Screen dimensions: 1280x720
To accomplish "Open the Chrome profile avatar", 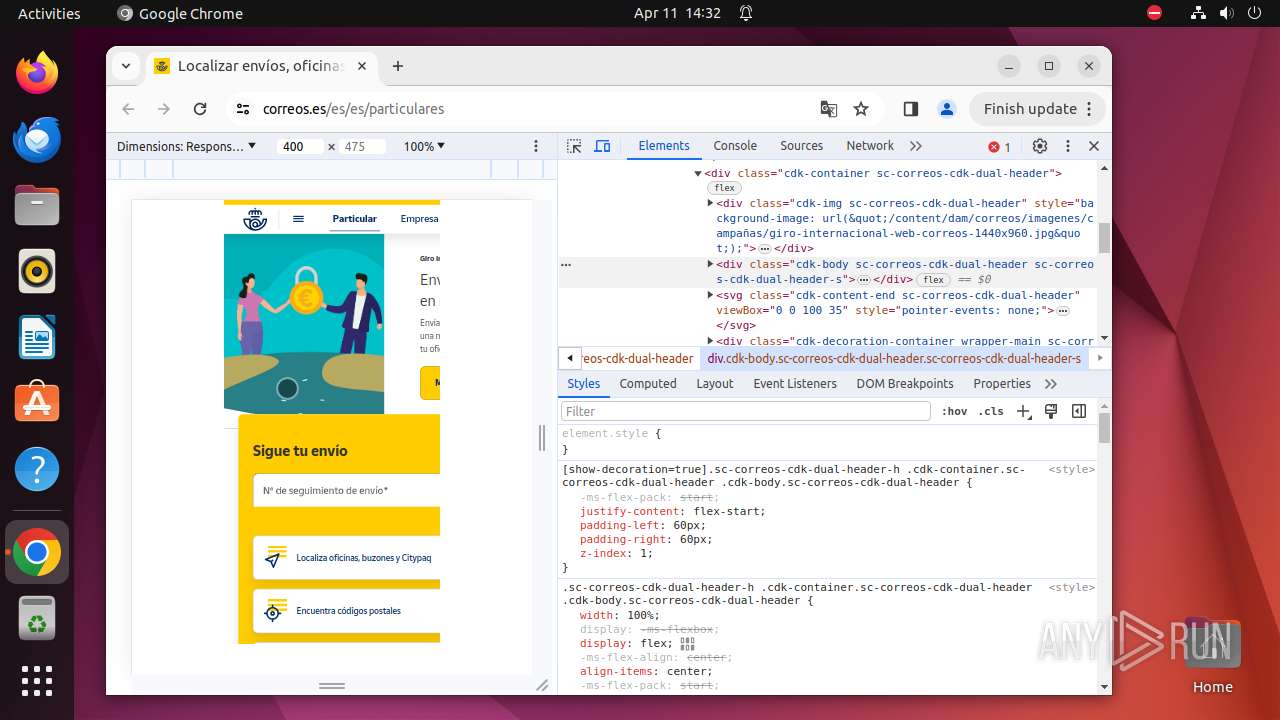I will click(x=947, y=109).
